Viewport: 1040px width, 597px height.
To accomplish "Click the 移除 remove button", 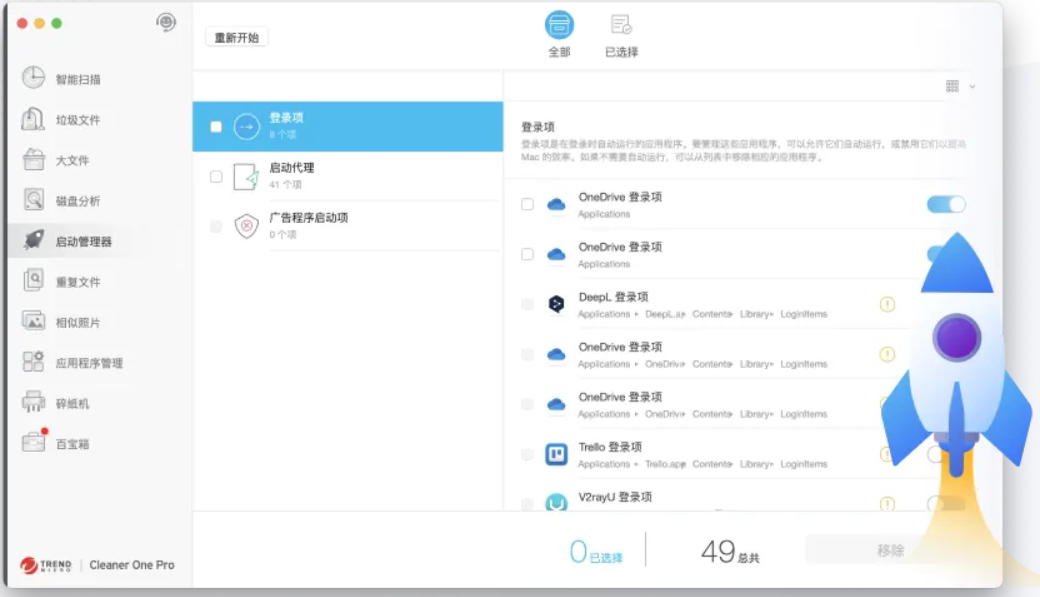I will (x=890, y=551).
